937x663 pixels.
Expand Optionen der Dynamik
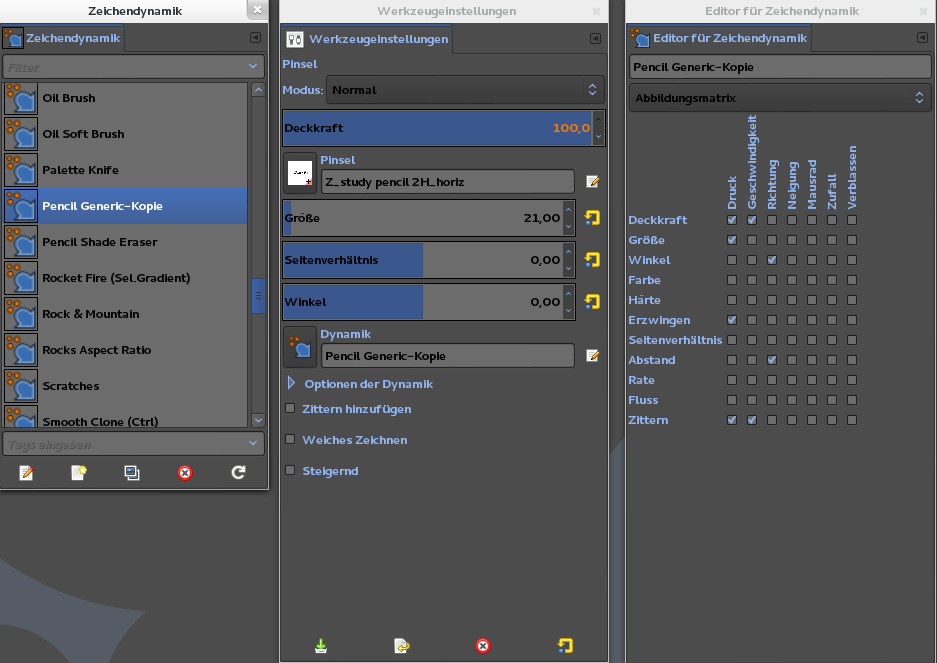[292, 383]
